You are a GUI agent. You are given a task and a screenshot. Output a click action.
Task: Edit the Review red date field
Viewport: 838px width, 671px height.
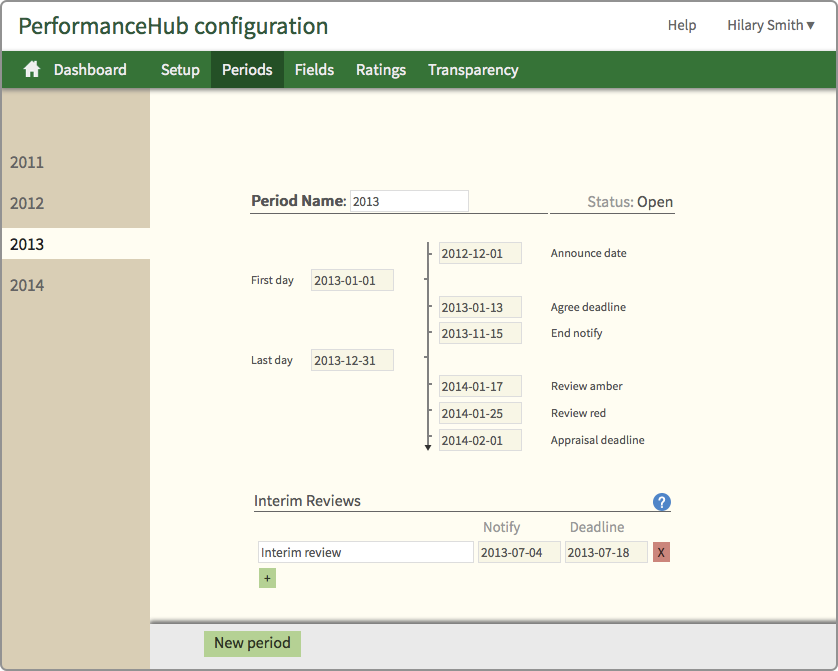pos(480,413)
